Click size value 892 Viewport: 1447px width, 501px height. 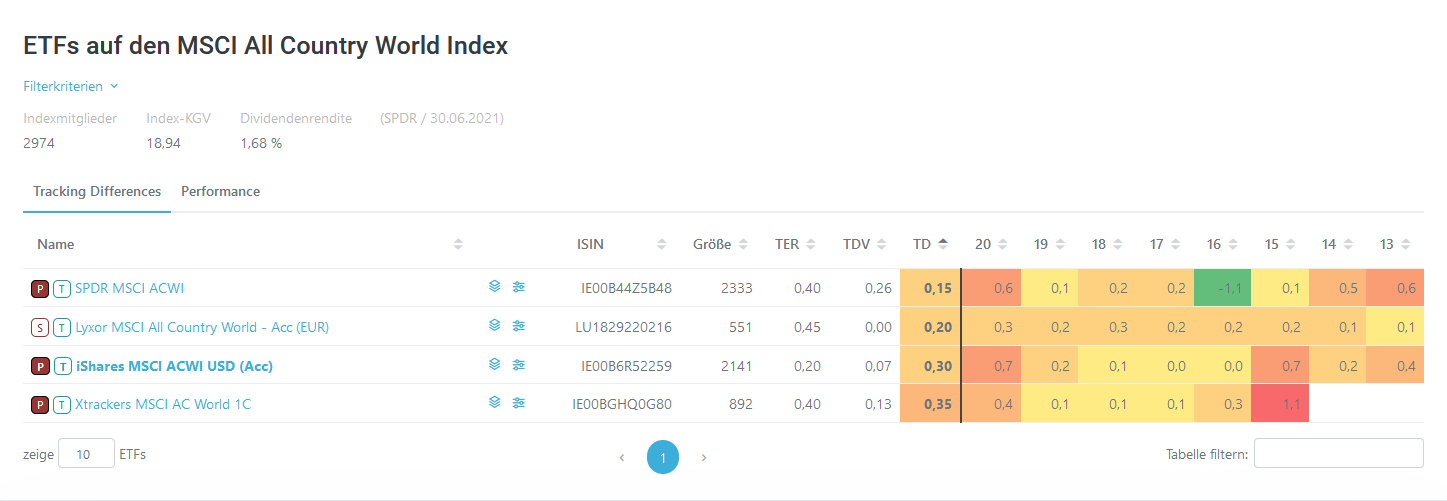tap(741, 405)
